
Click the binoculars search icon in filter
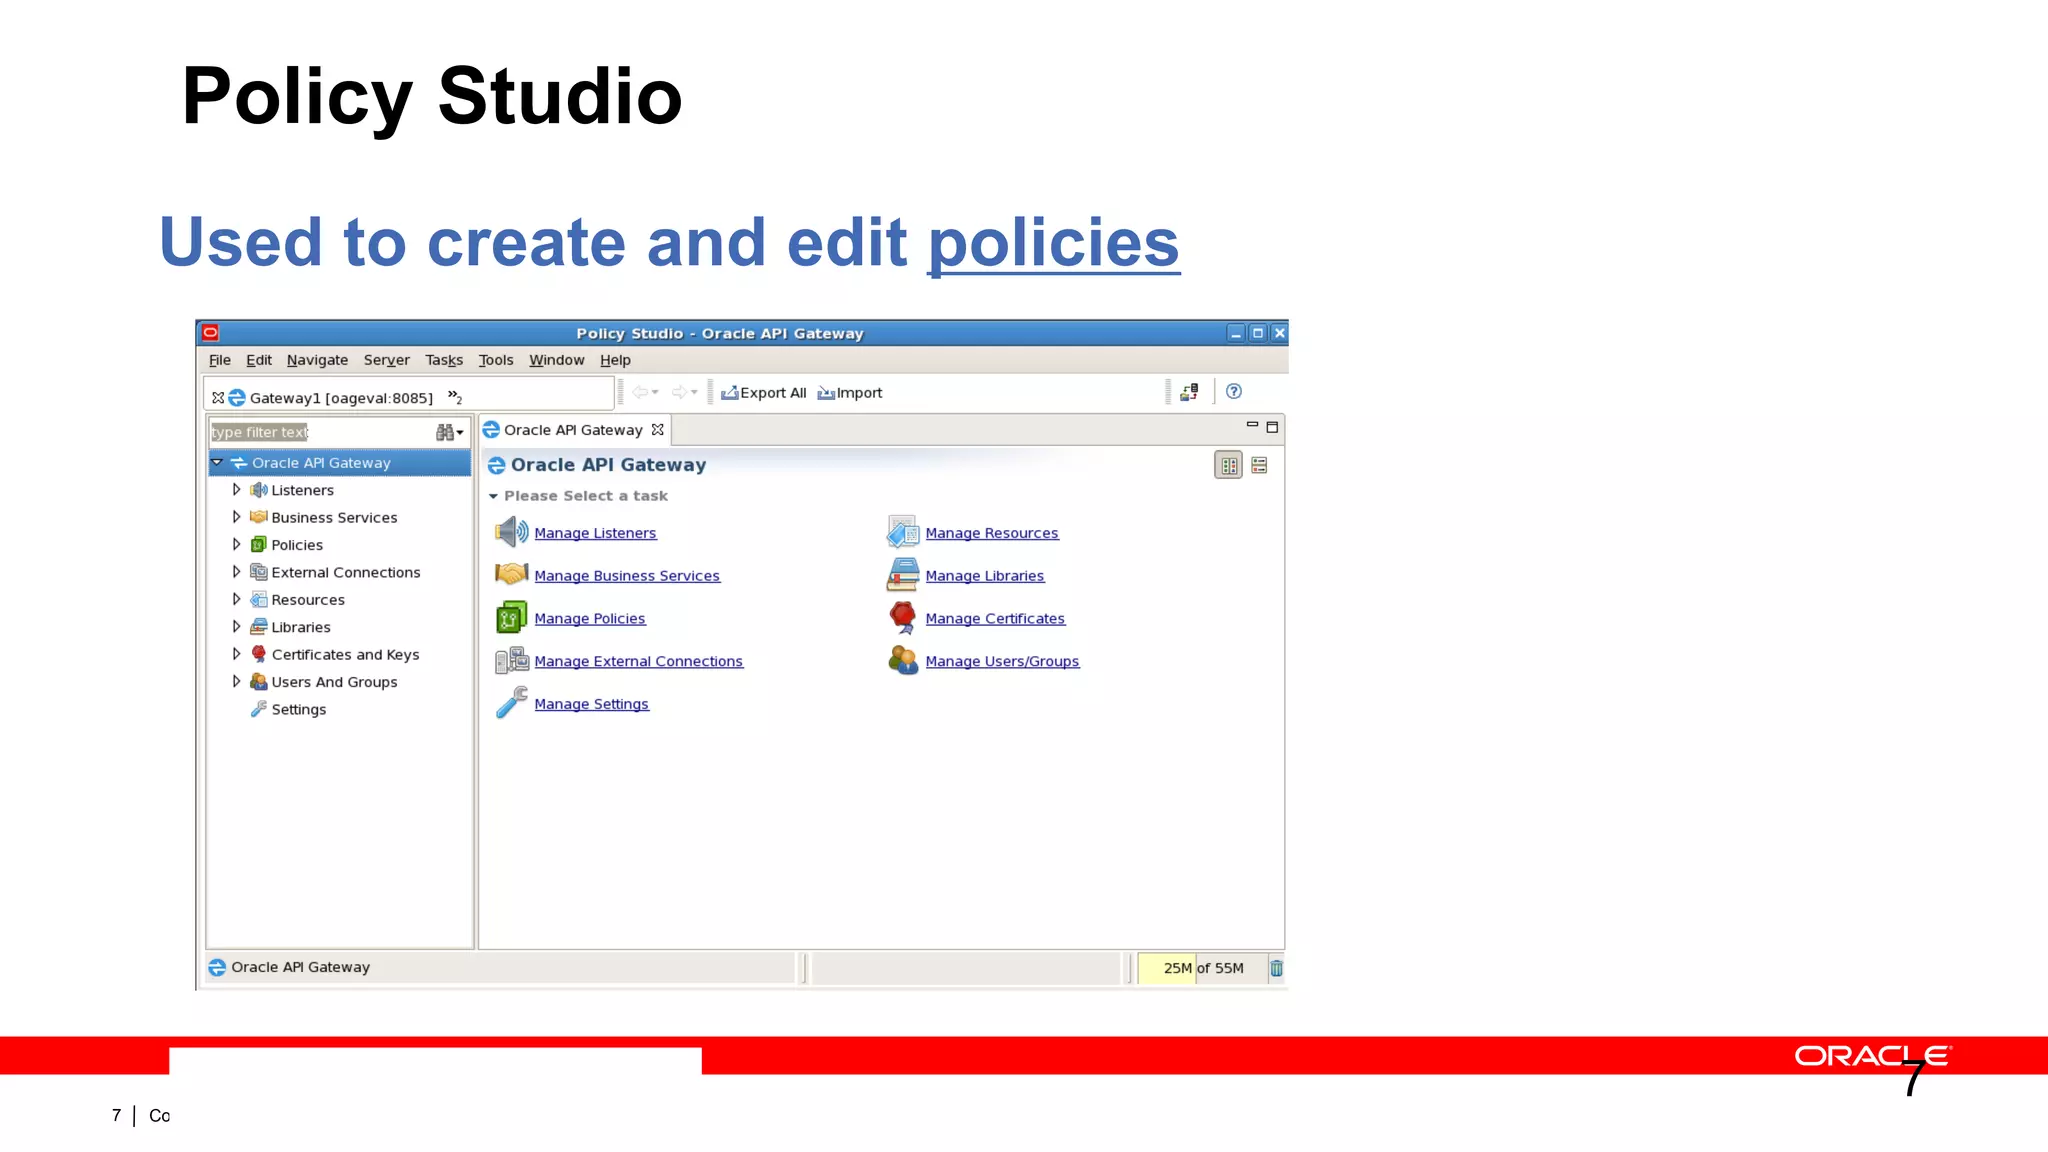coord(445,432)
